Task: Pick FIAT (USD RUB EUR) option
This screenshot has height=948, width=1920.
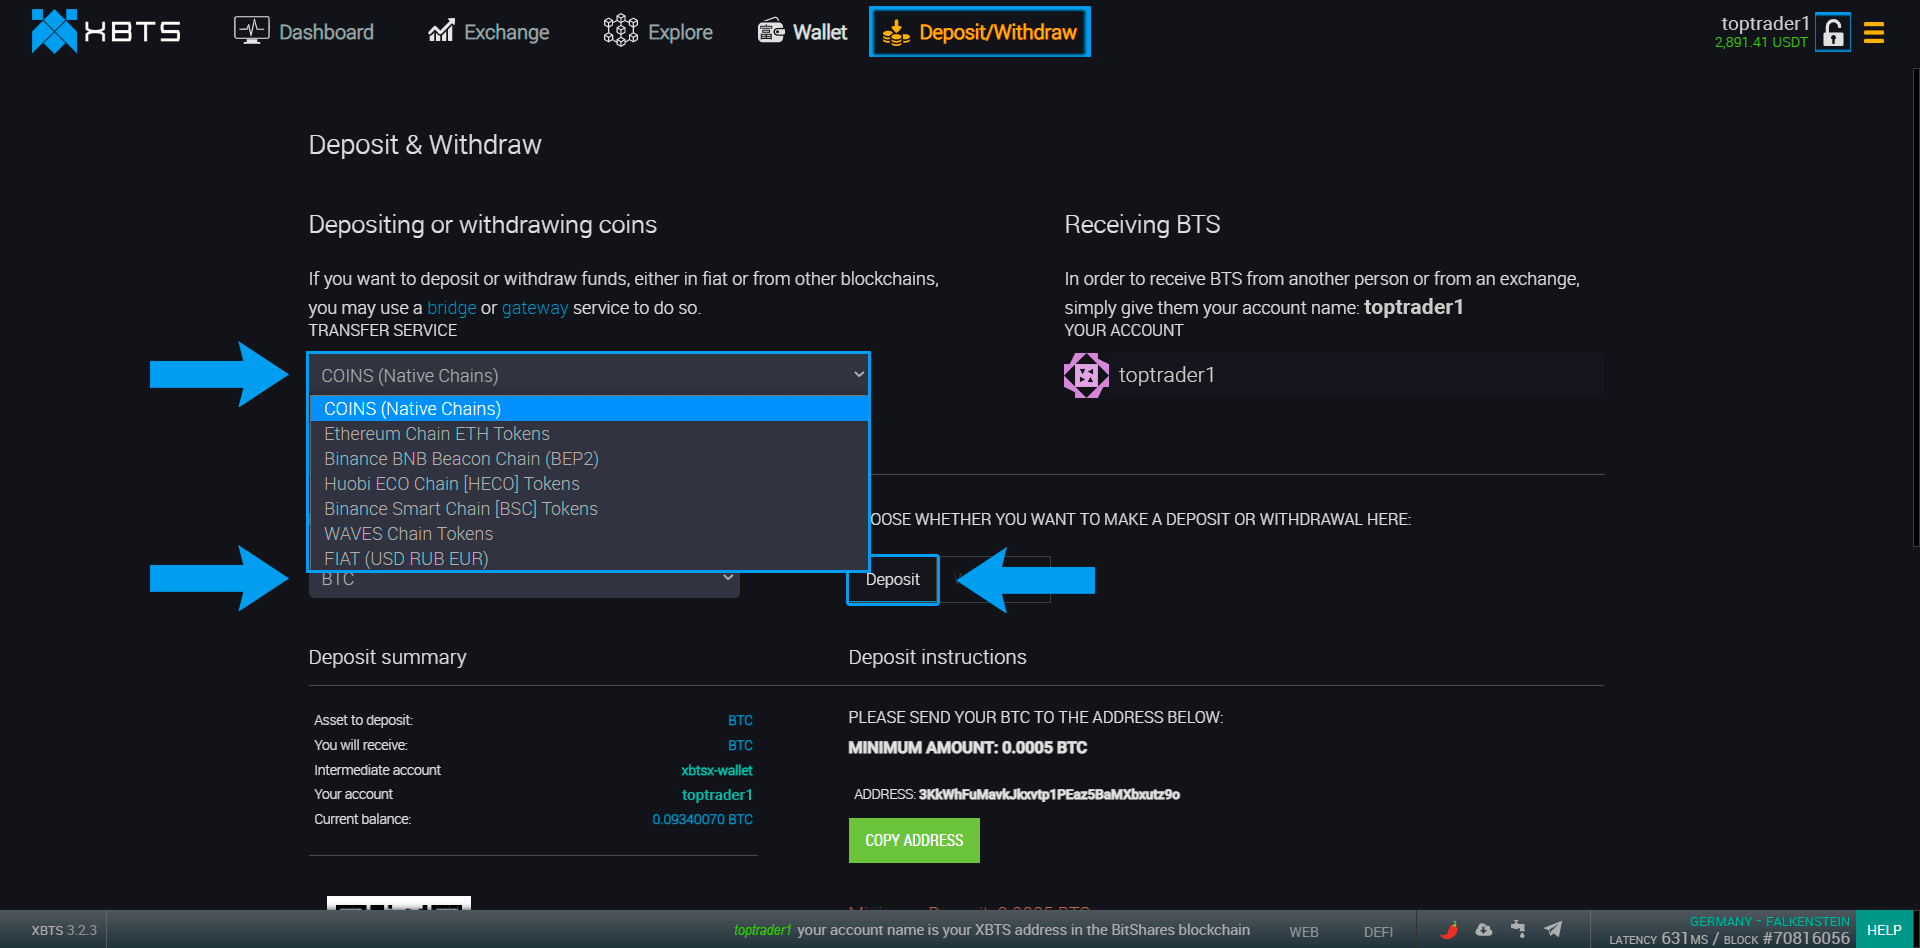Action: [x=406, y=558]
